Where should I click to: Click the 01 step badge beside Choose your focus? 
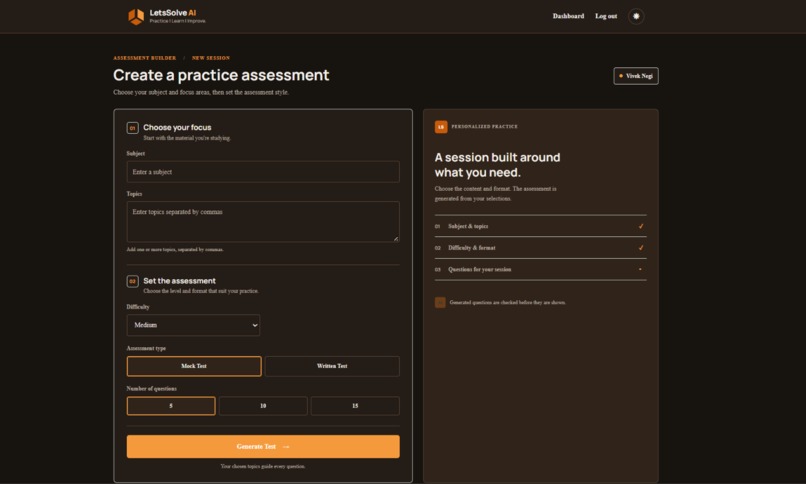tap(133, 128)
